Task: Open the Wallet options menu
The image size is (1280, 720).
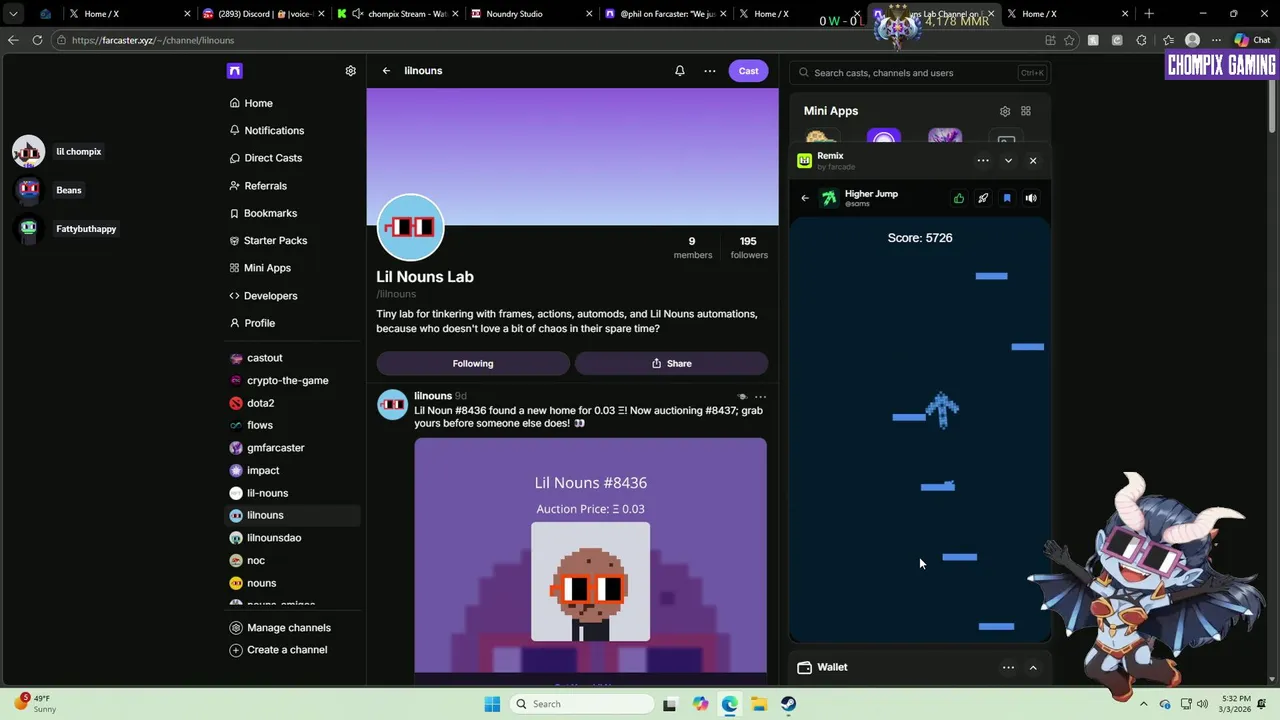Action: click(x=1008, y=668)
